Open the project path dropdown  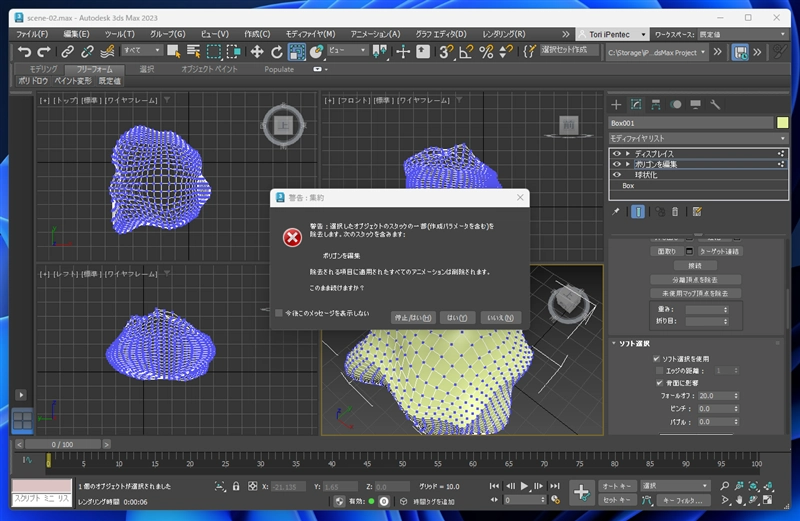(657, 52)
